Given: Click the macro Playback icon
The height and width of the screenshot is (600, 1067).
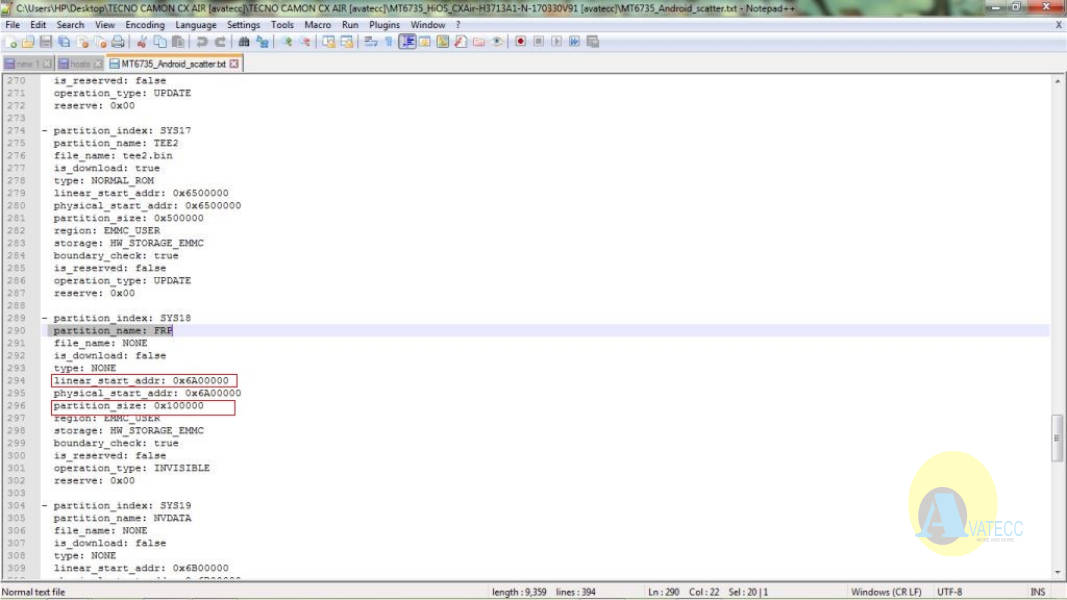Looking at the screenshot, I should [x=557, y=42].
